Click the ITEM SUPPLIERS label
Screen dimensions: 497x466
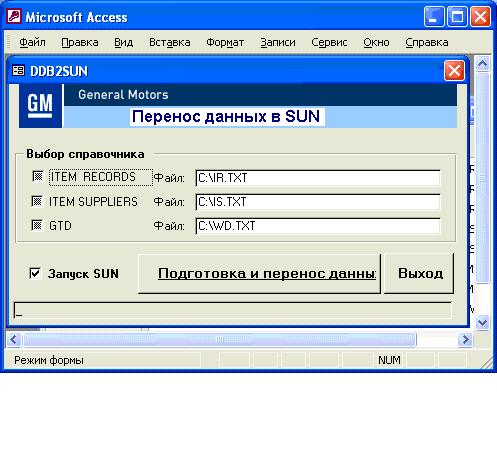(93, 202)
